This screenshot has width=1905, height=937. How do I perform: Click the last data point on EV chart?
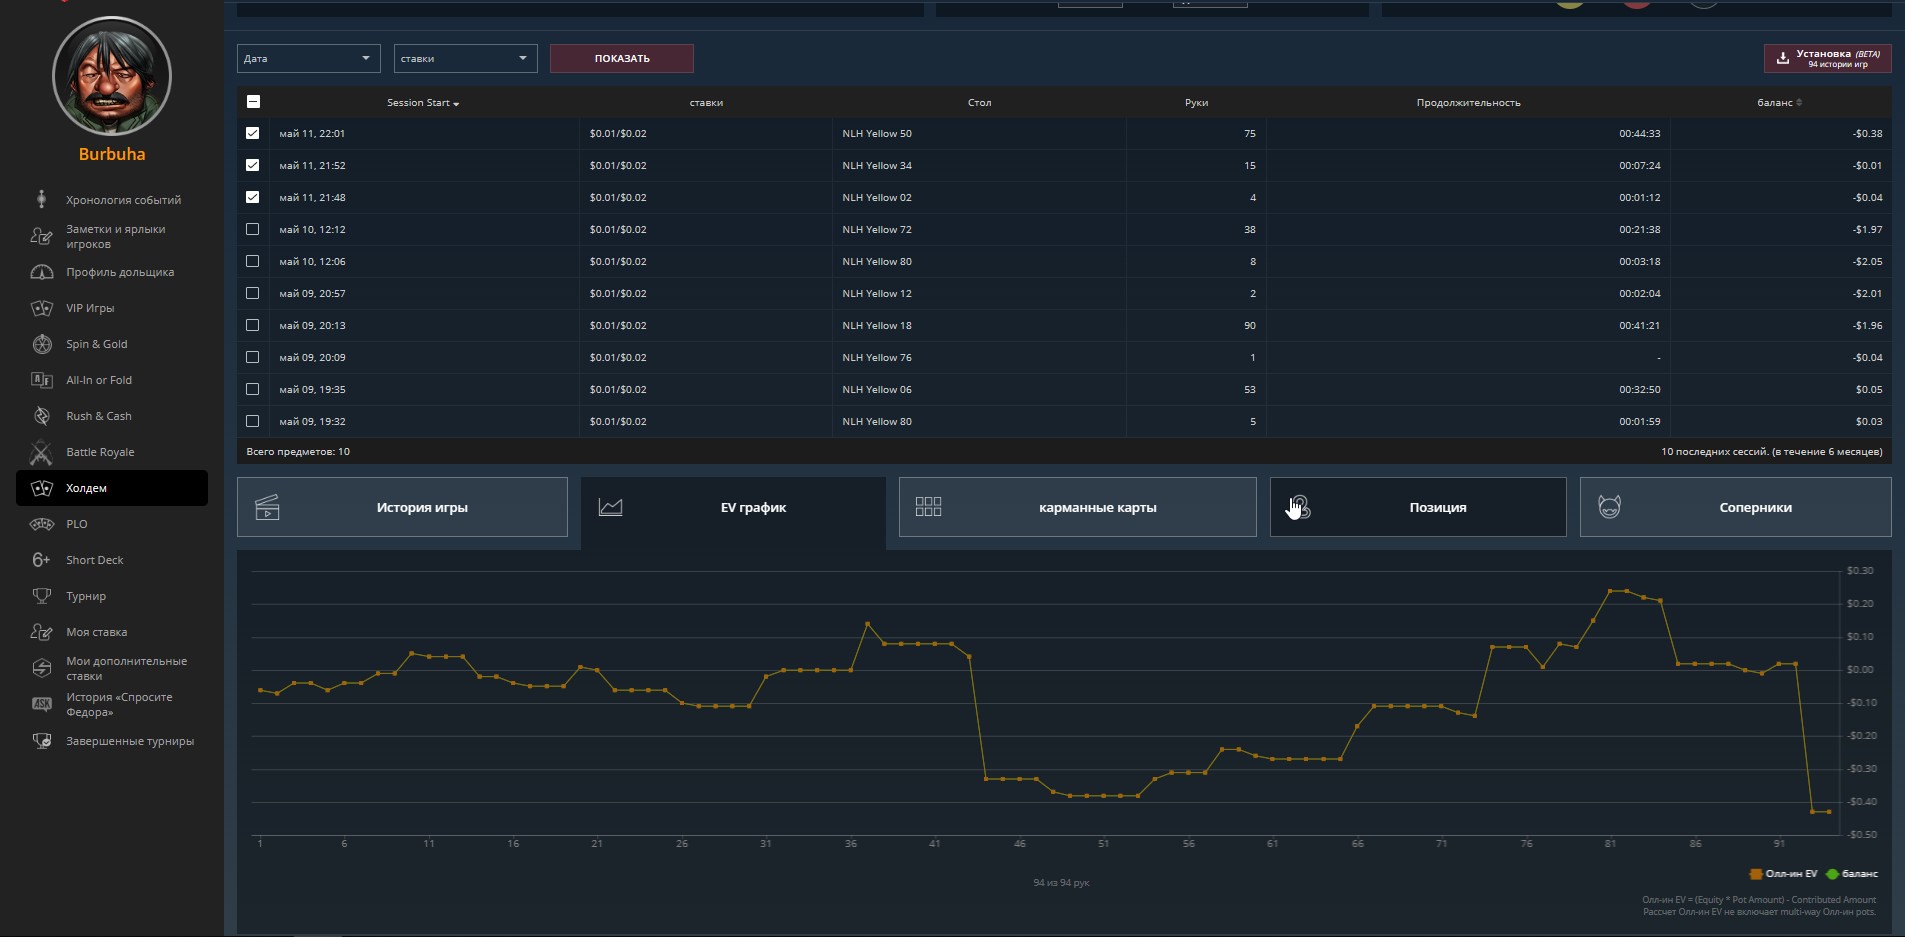pyautogui.click(x=1829, y=812)
